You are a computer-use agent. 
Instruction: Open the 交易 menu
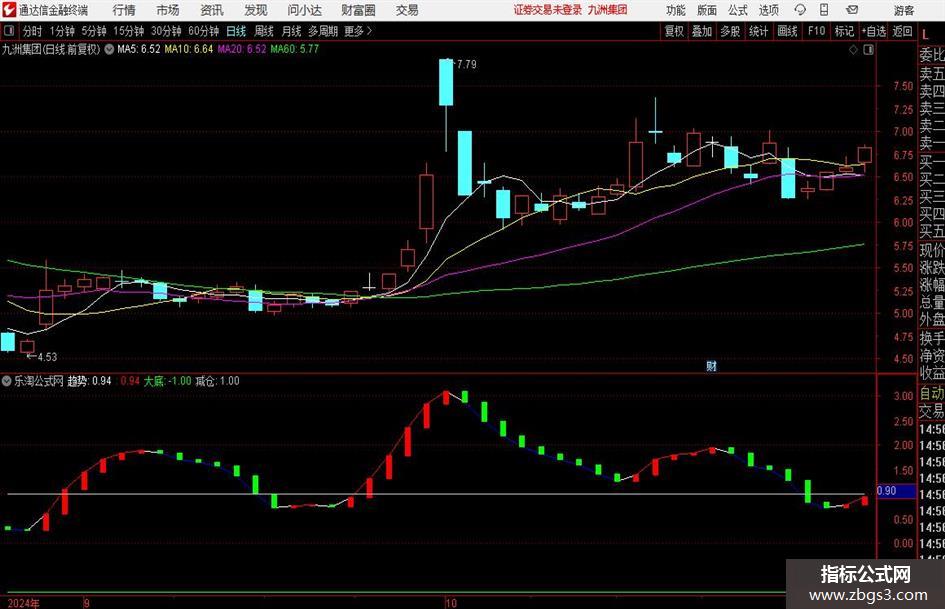pyautogui.click(x=407, y=10)
